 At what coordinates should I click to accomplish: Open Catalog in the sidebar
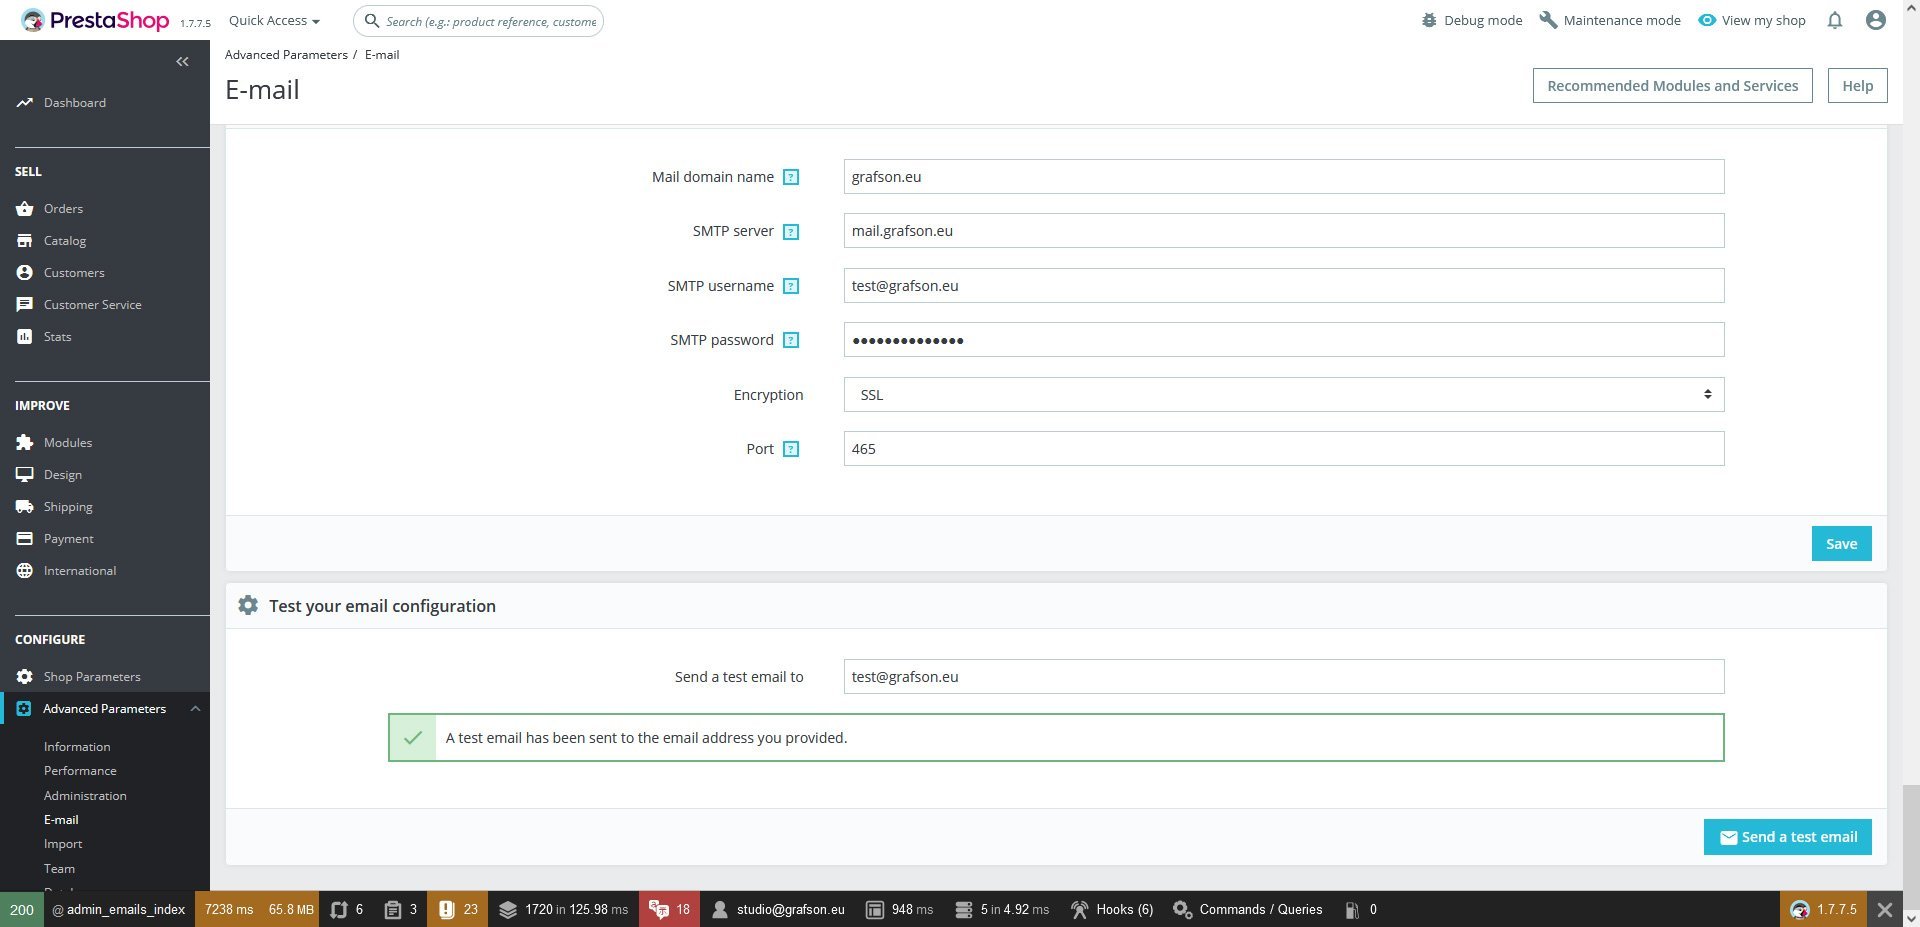[x=65, y=241]
